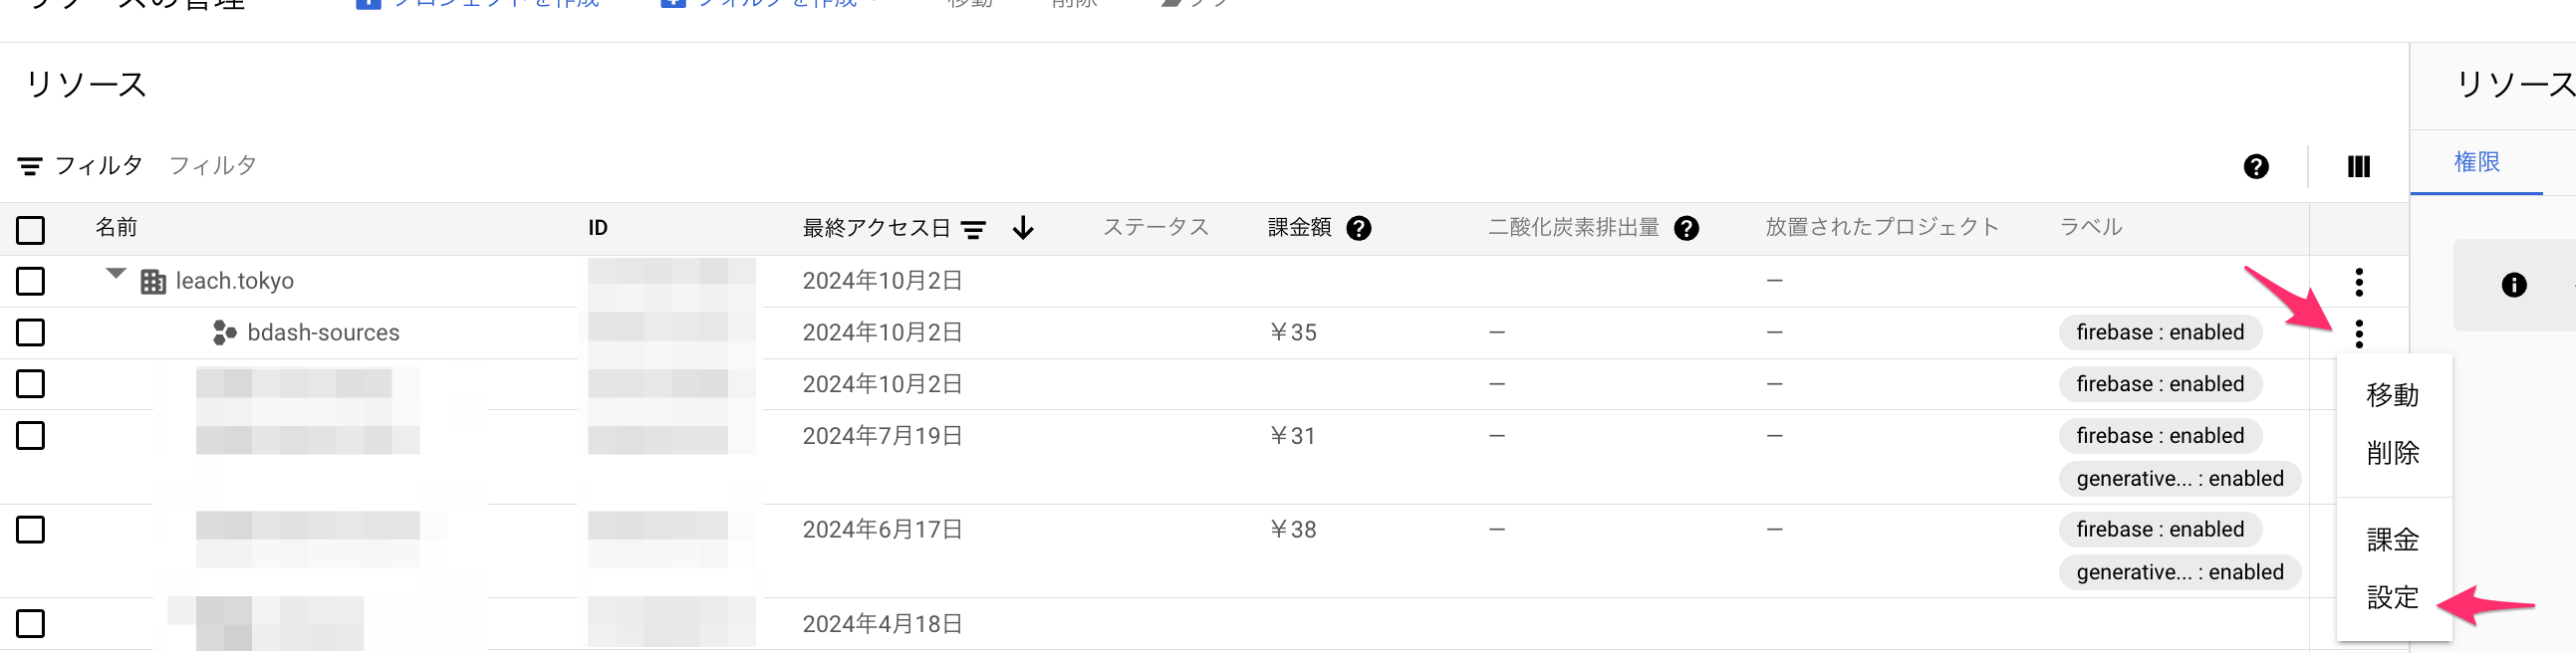Open the filter options via the filter icon

coord(31,164)
